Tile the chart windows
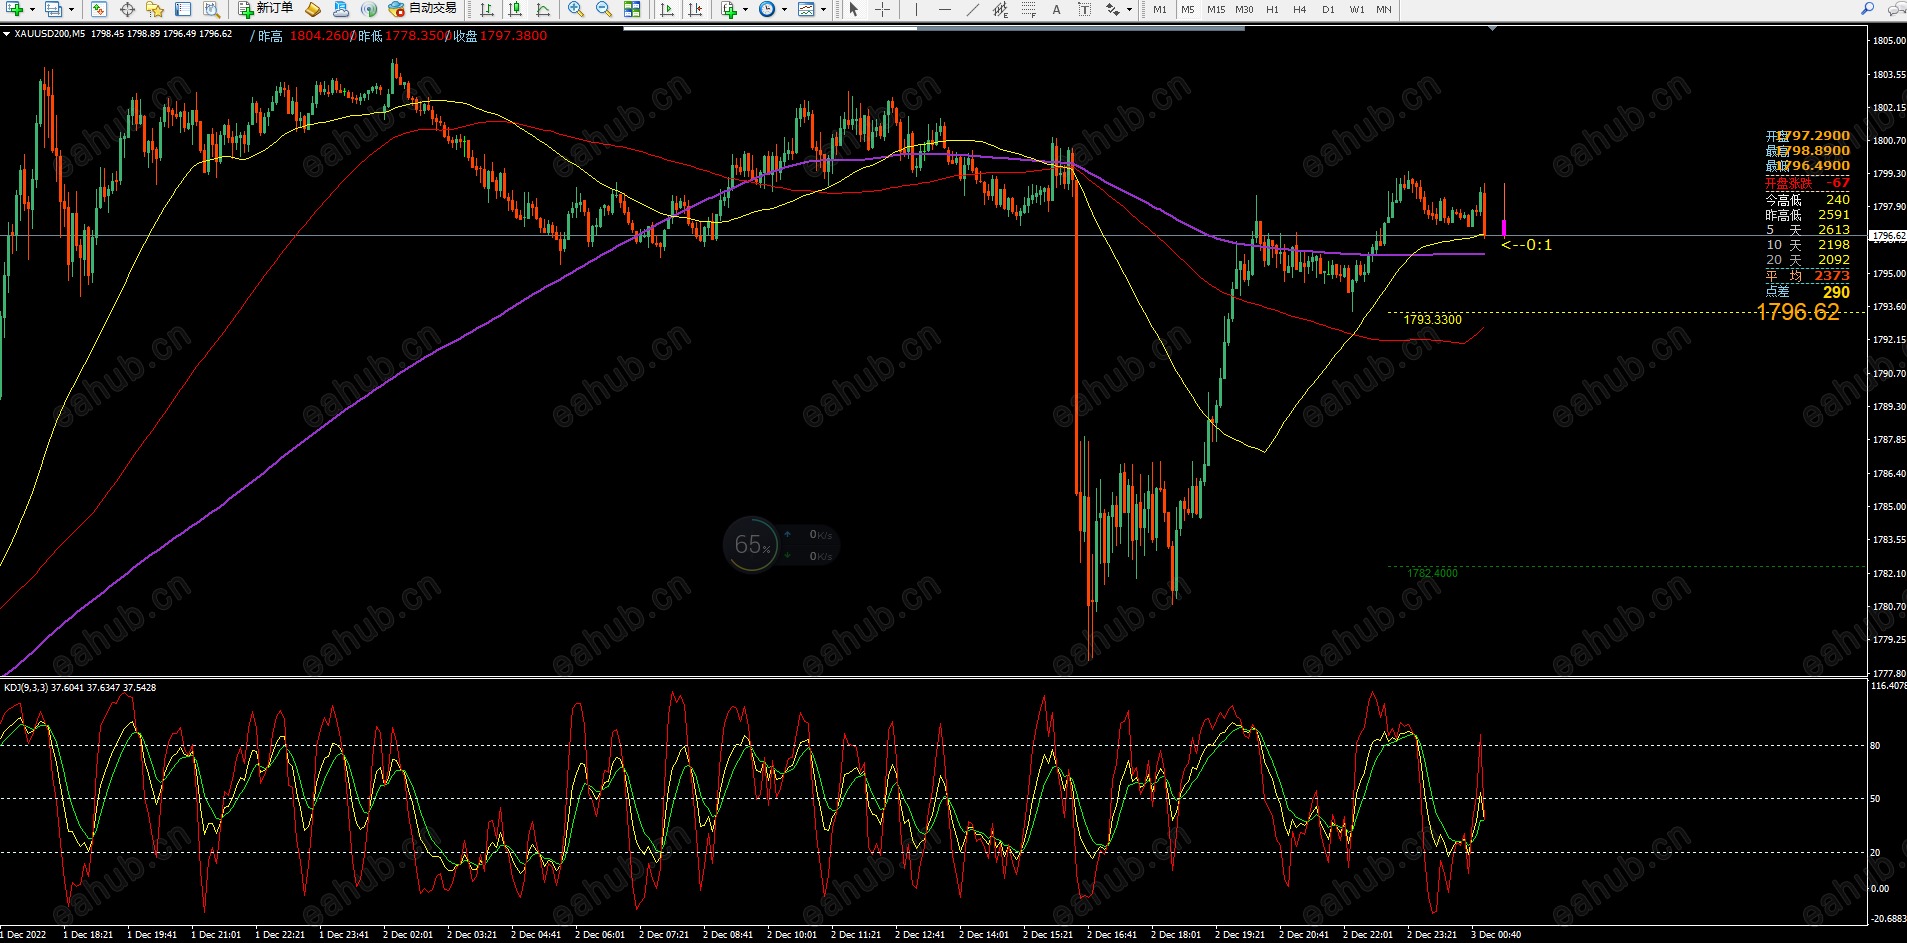This screenshot has width=1907, height=943. [x=632, y=9]
